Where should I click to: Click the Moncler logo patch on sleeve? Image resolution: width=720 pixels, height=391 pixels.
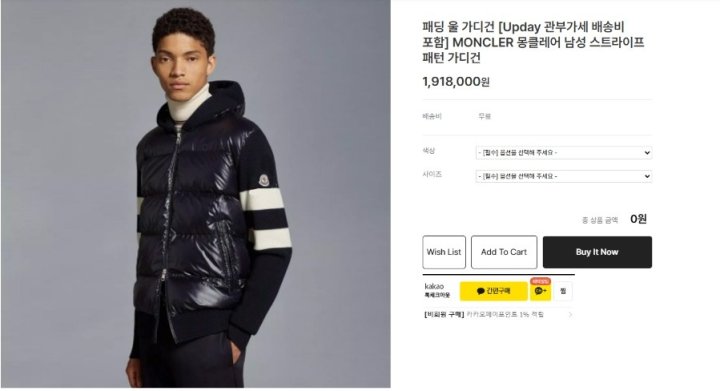[264, 180]
